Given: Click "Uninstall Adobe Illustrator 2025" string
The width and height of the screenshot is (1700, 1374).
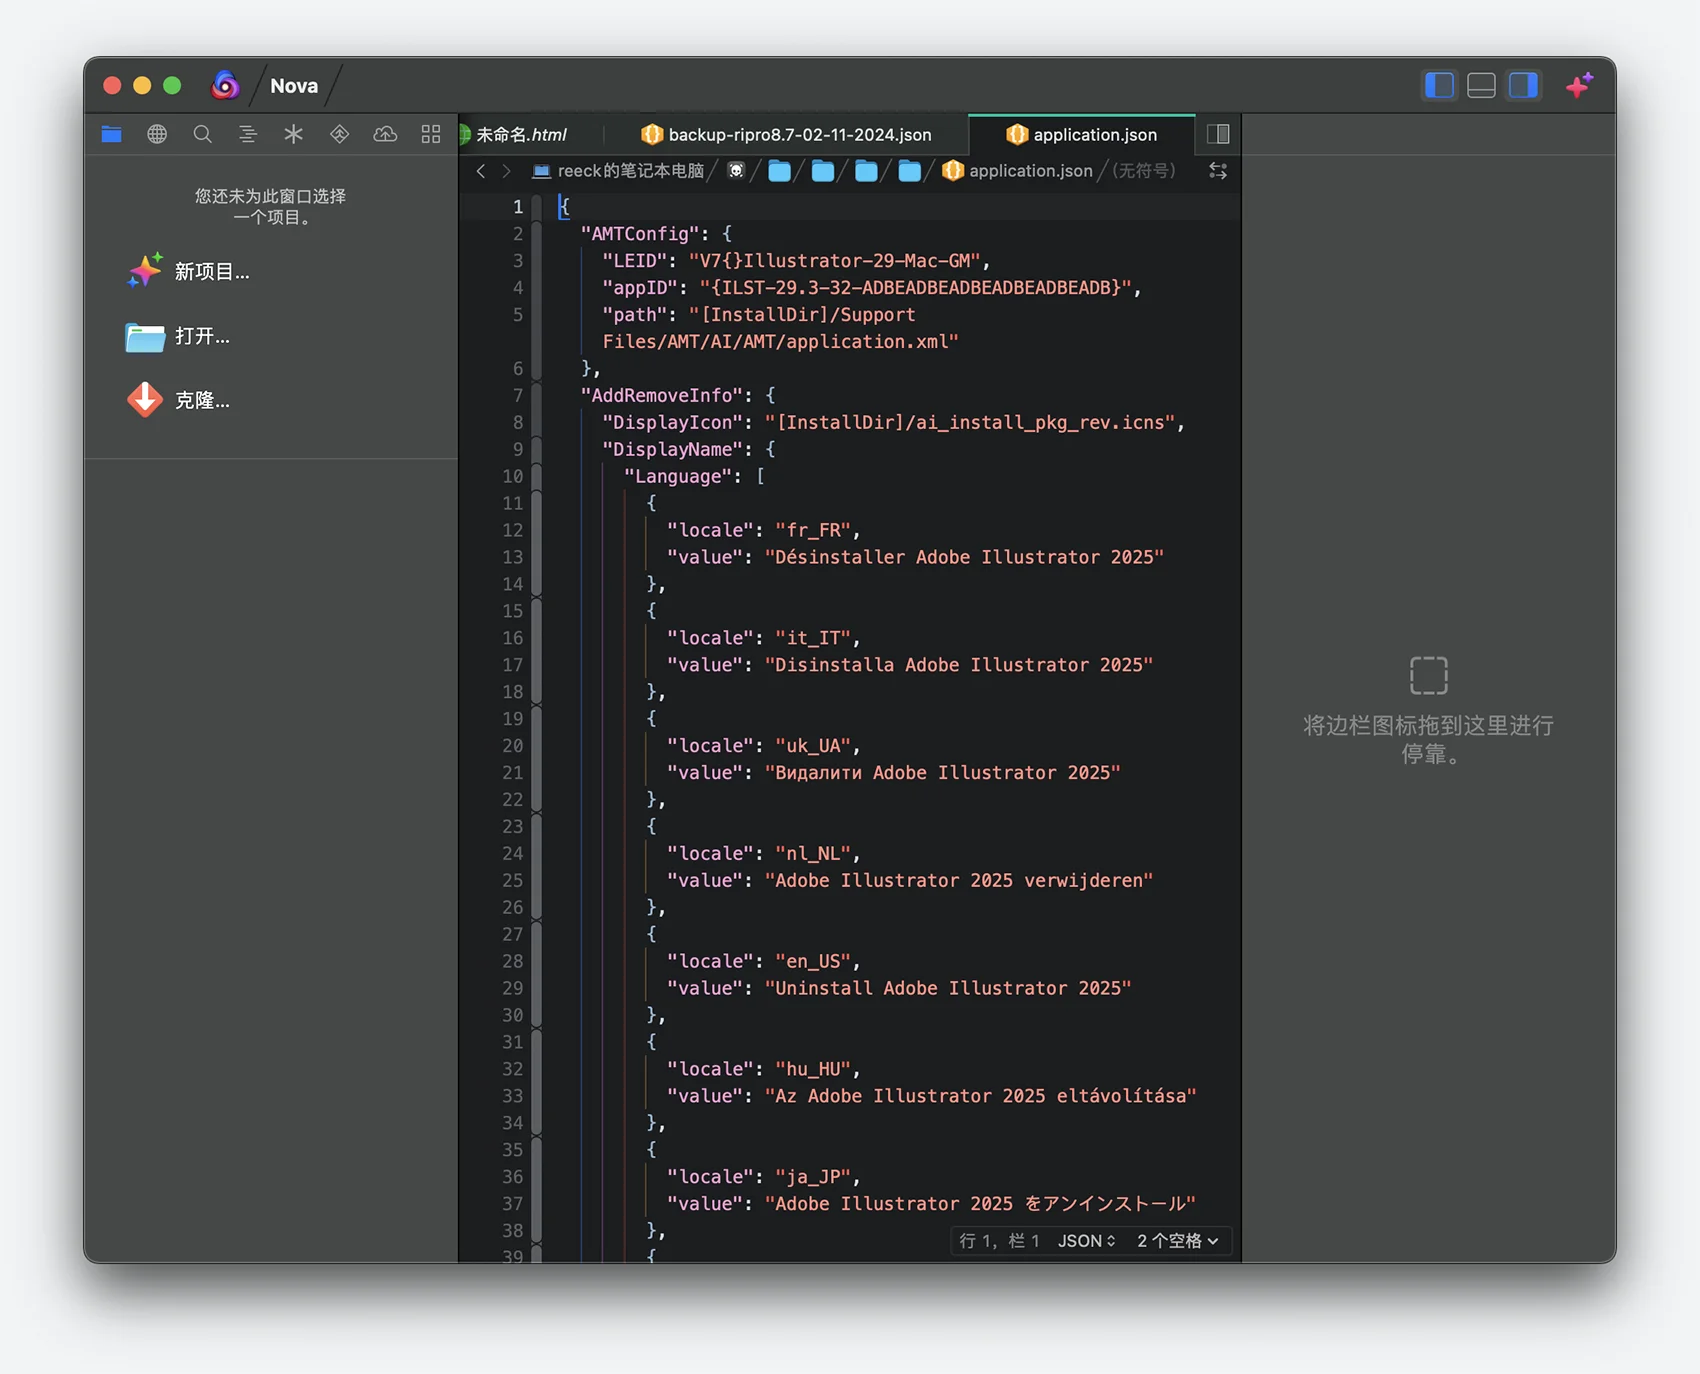Looking at the screenshot, I should point(948,988).
